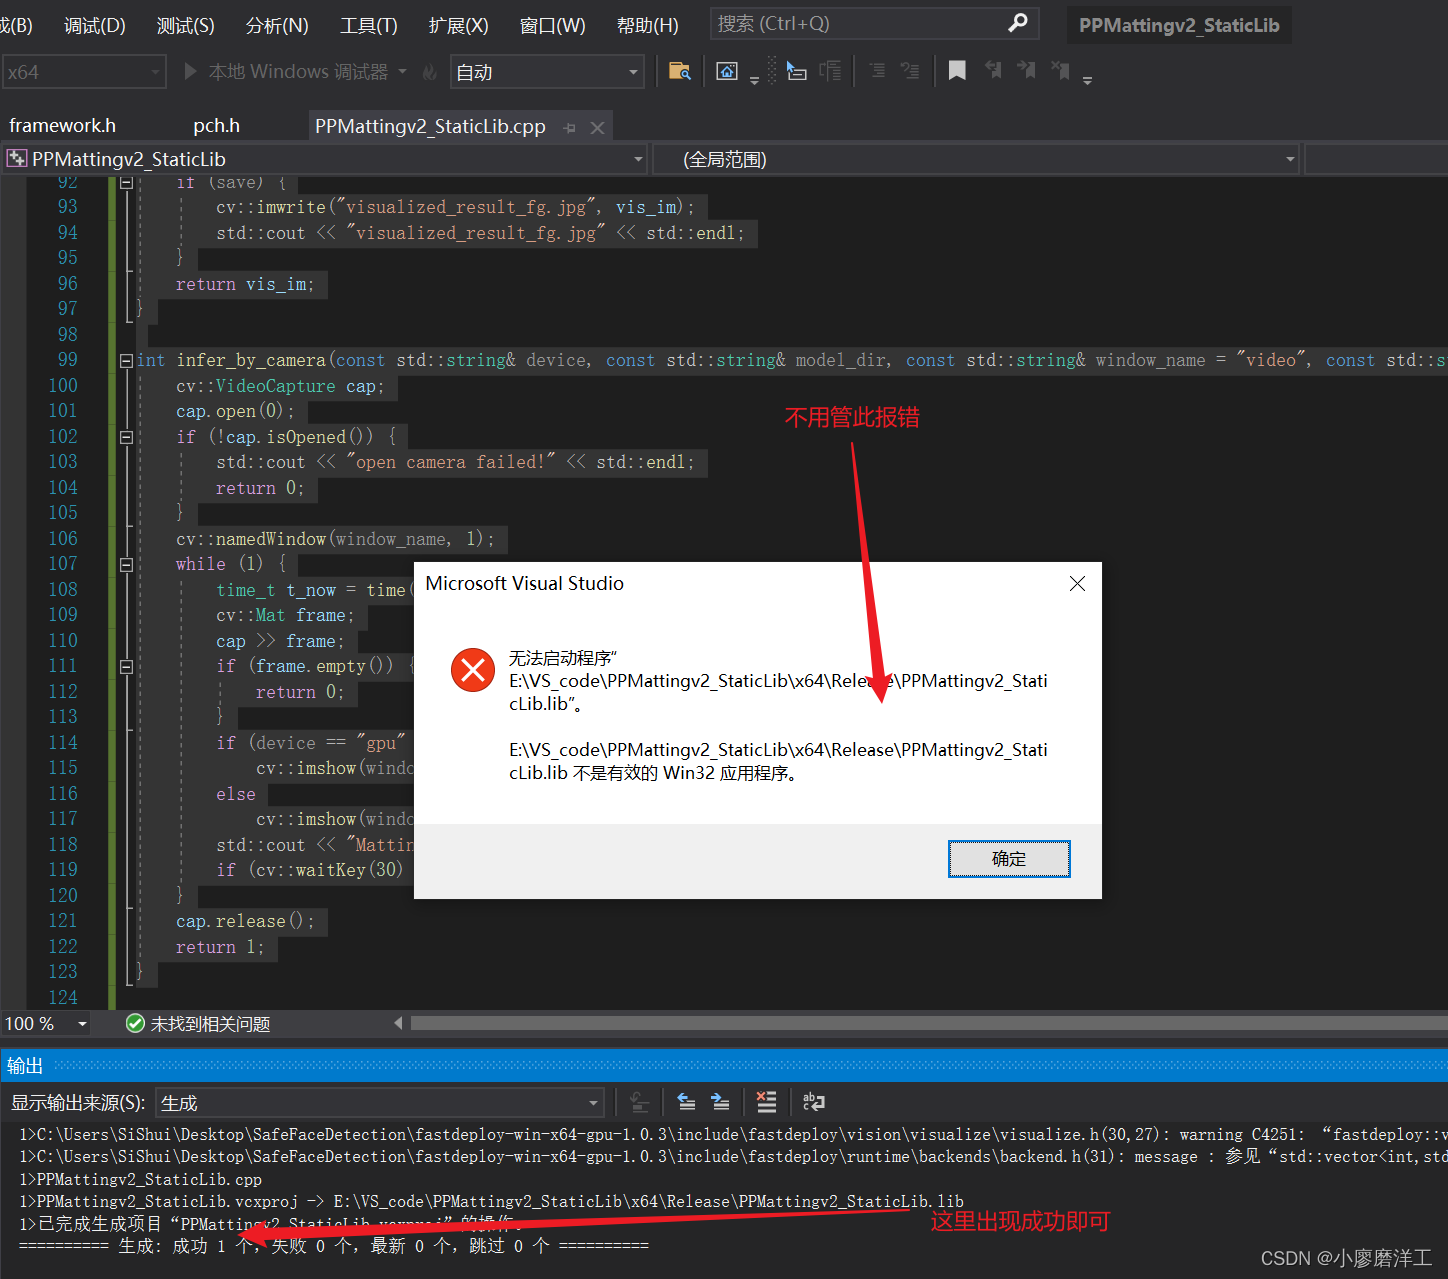Click the PPMattingv2_StaticLib title label
The width and height of the screenshot is (1448, 1279).
[x=1179, y=25]
